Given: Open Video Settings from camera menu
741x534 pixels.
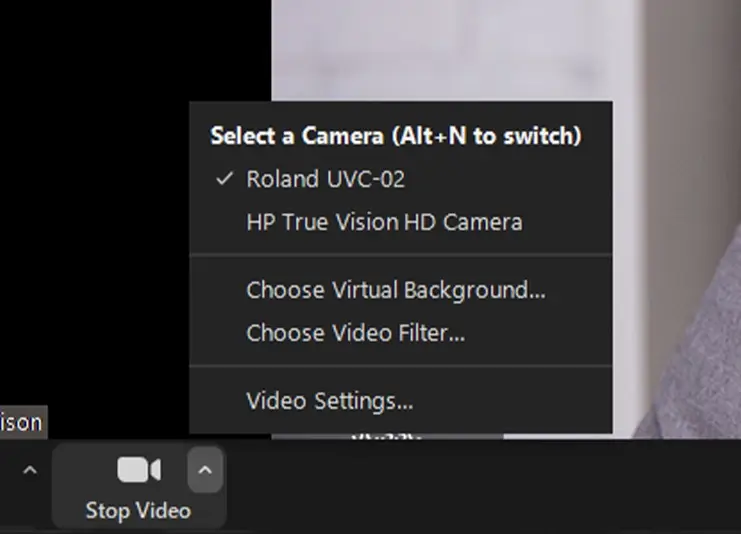Looking at the screenshot, I should click(329, 401).
